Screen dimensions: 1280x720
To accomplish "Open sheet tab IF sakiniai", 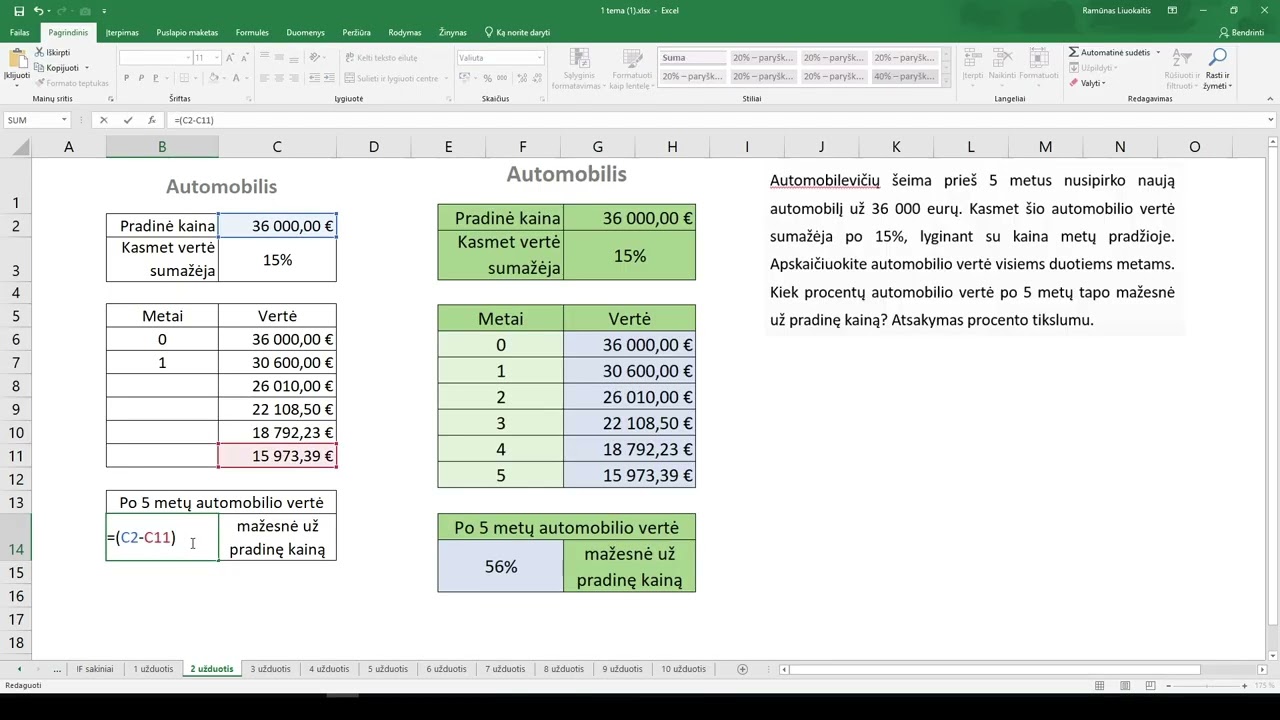I will click(x=95, y=669).
